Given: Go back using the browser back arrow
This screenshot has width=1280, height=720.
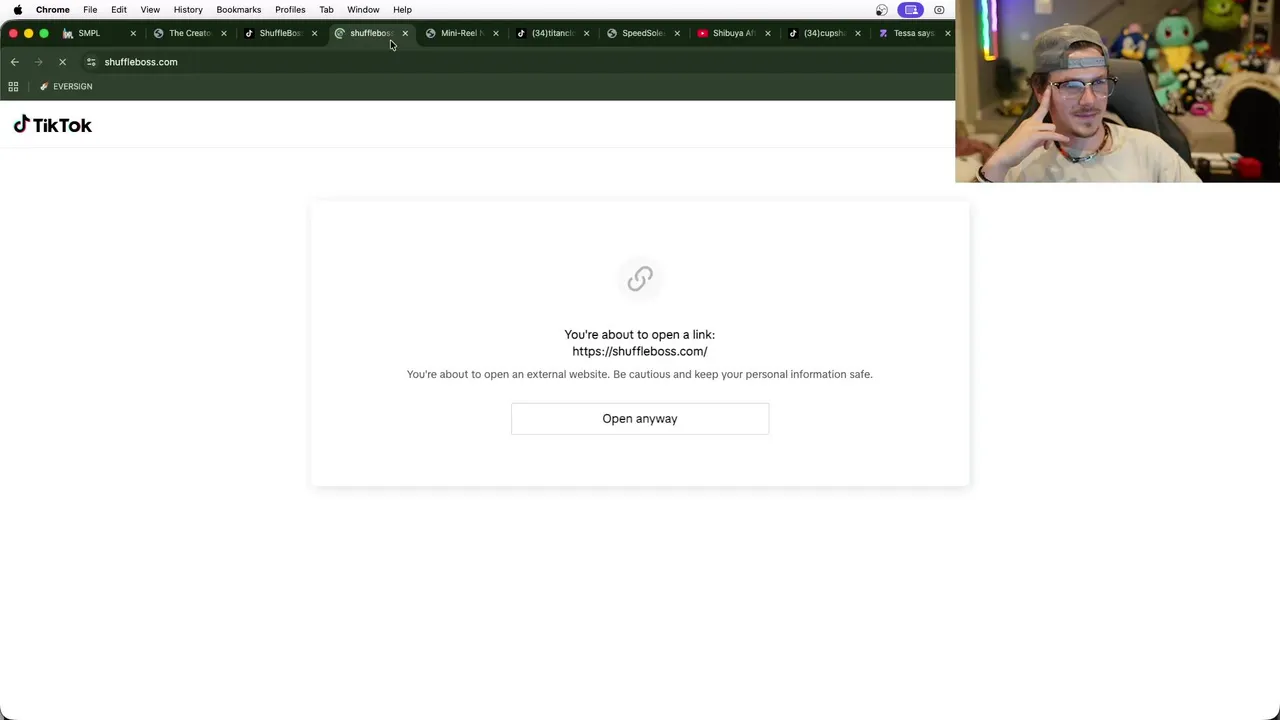Looking at the screenshot, I should tap(15, 62).
